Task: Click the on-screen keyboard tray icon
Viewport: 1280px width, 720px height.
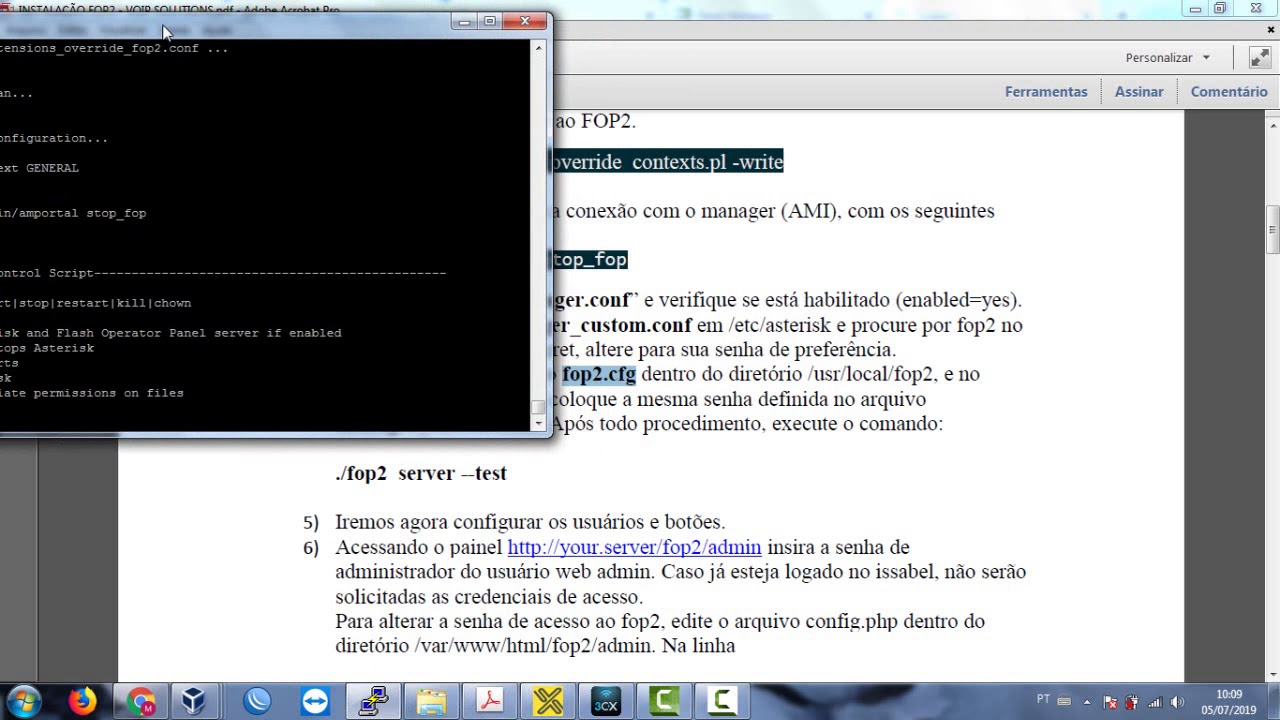Action: tap(1064, 701)
